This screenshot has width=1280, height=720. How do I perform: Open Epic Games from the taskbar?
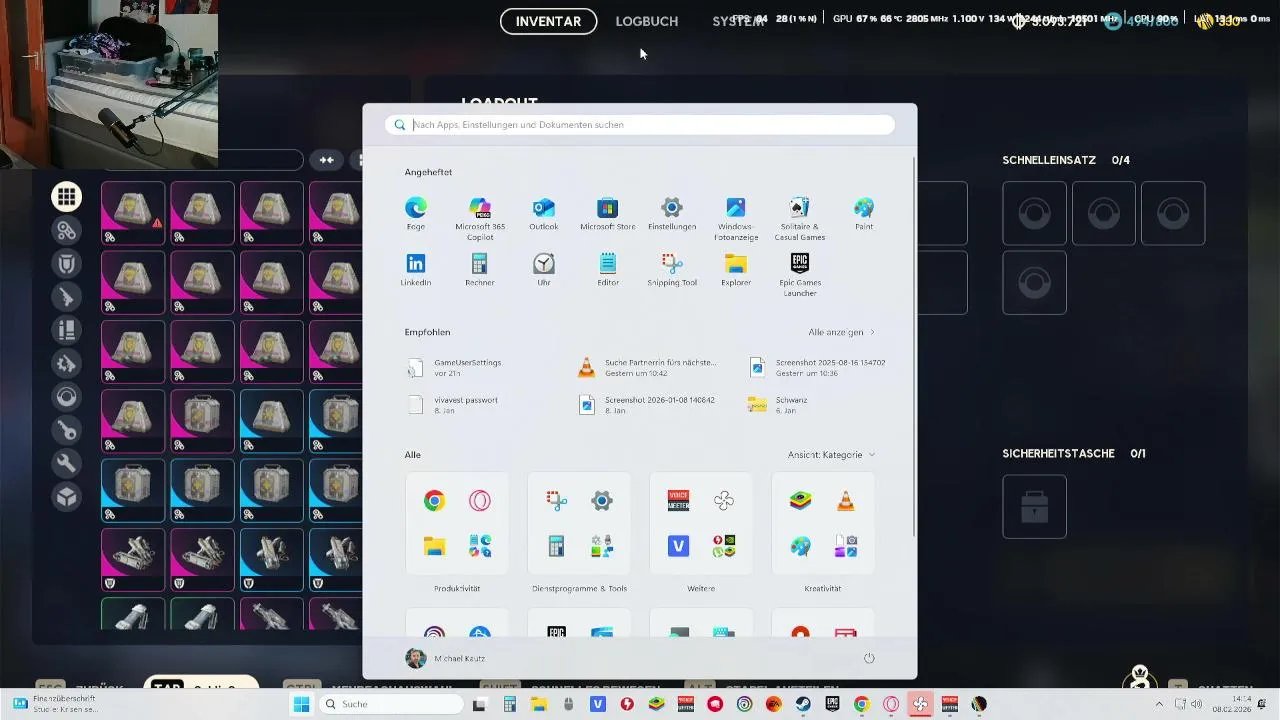[832, 704]
